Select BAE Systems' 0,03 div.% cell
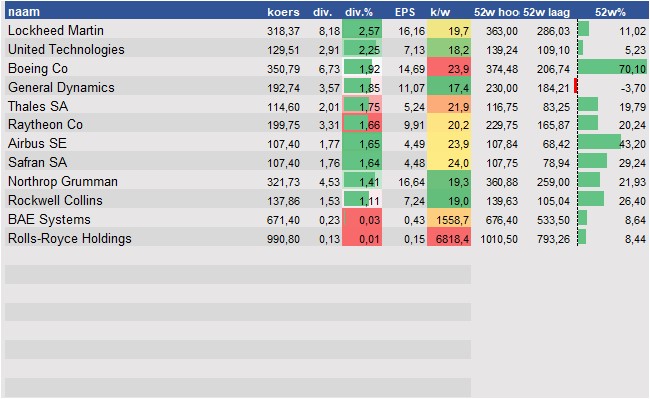Viewport: 650px width, 399px height. [362, 220]
